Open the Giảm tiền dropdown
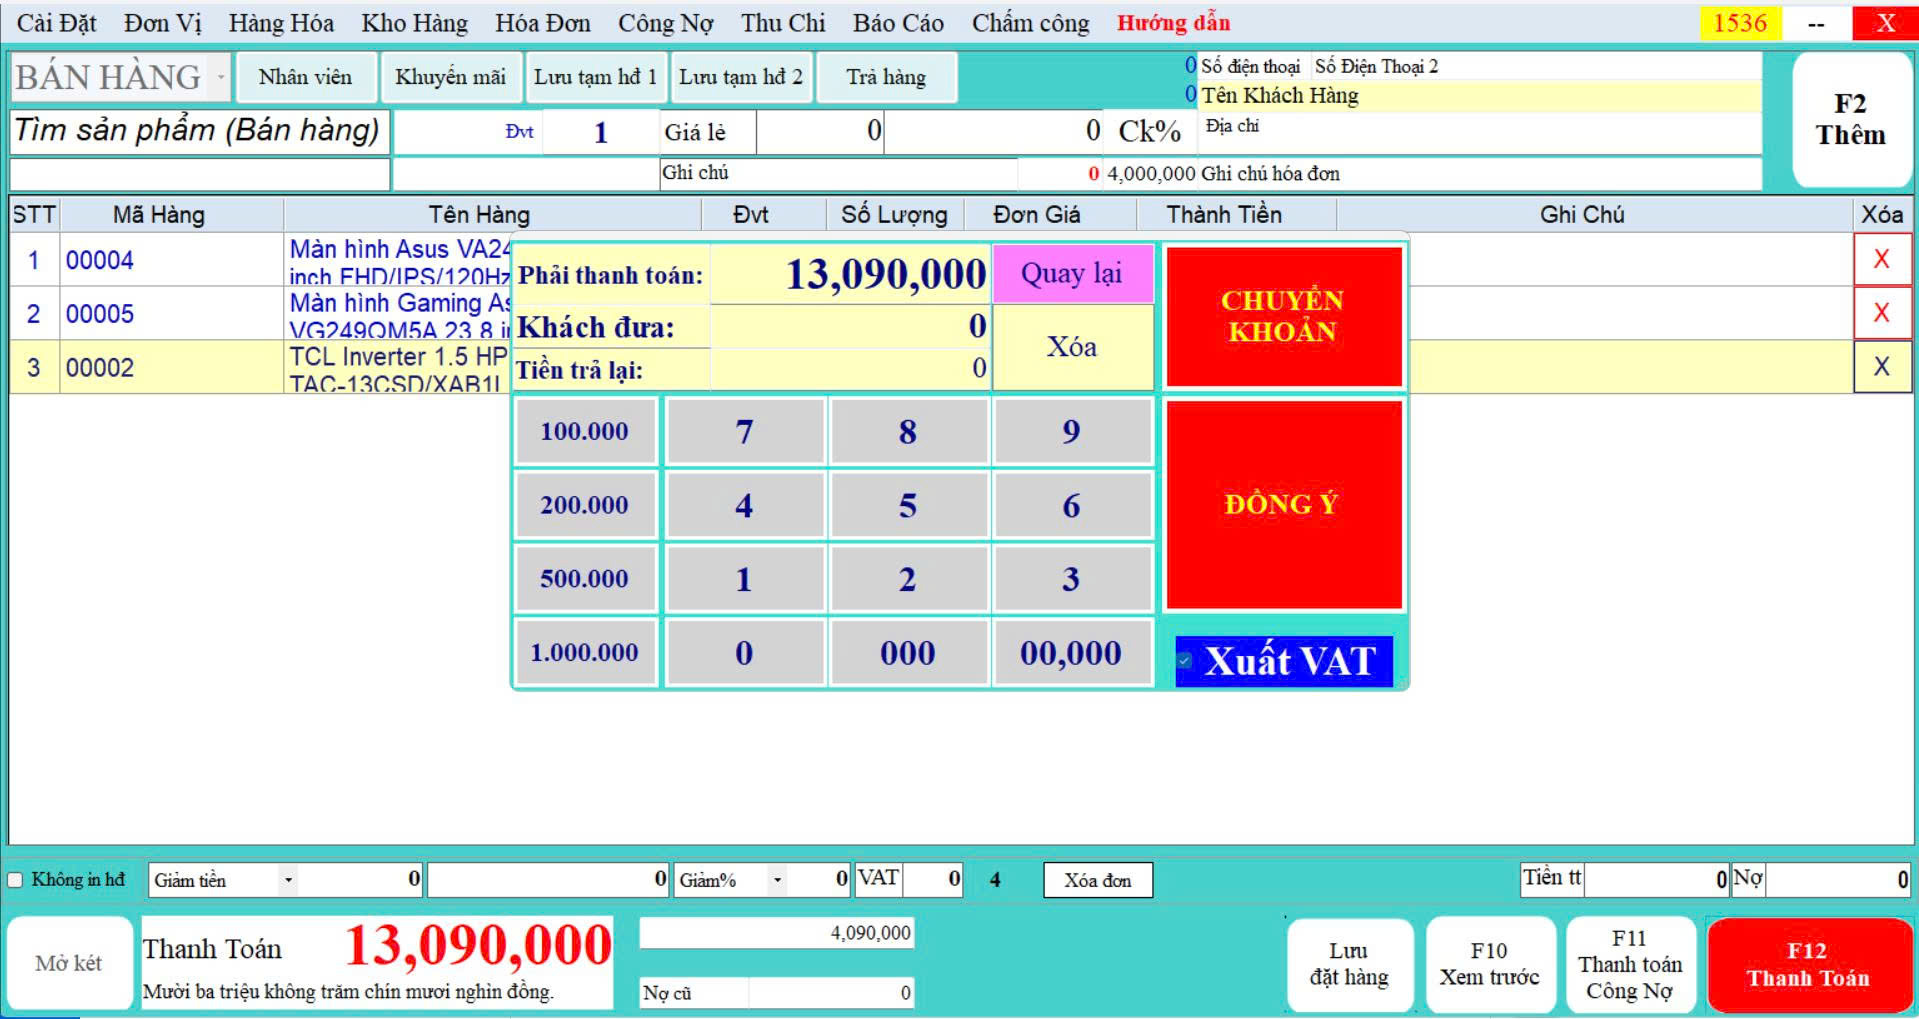The image size is (1919, 1019). (288, 881)
